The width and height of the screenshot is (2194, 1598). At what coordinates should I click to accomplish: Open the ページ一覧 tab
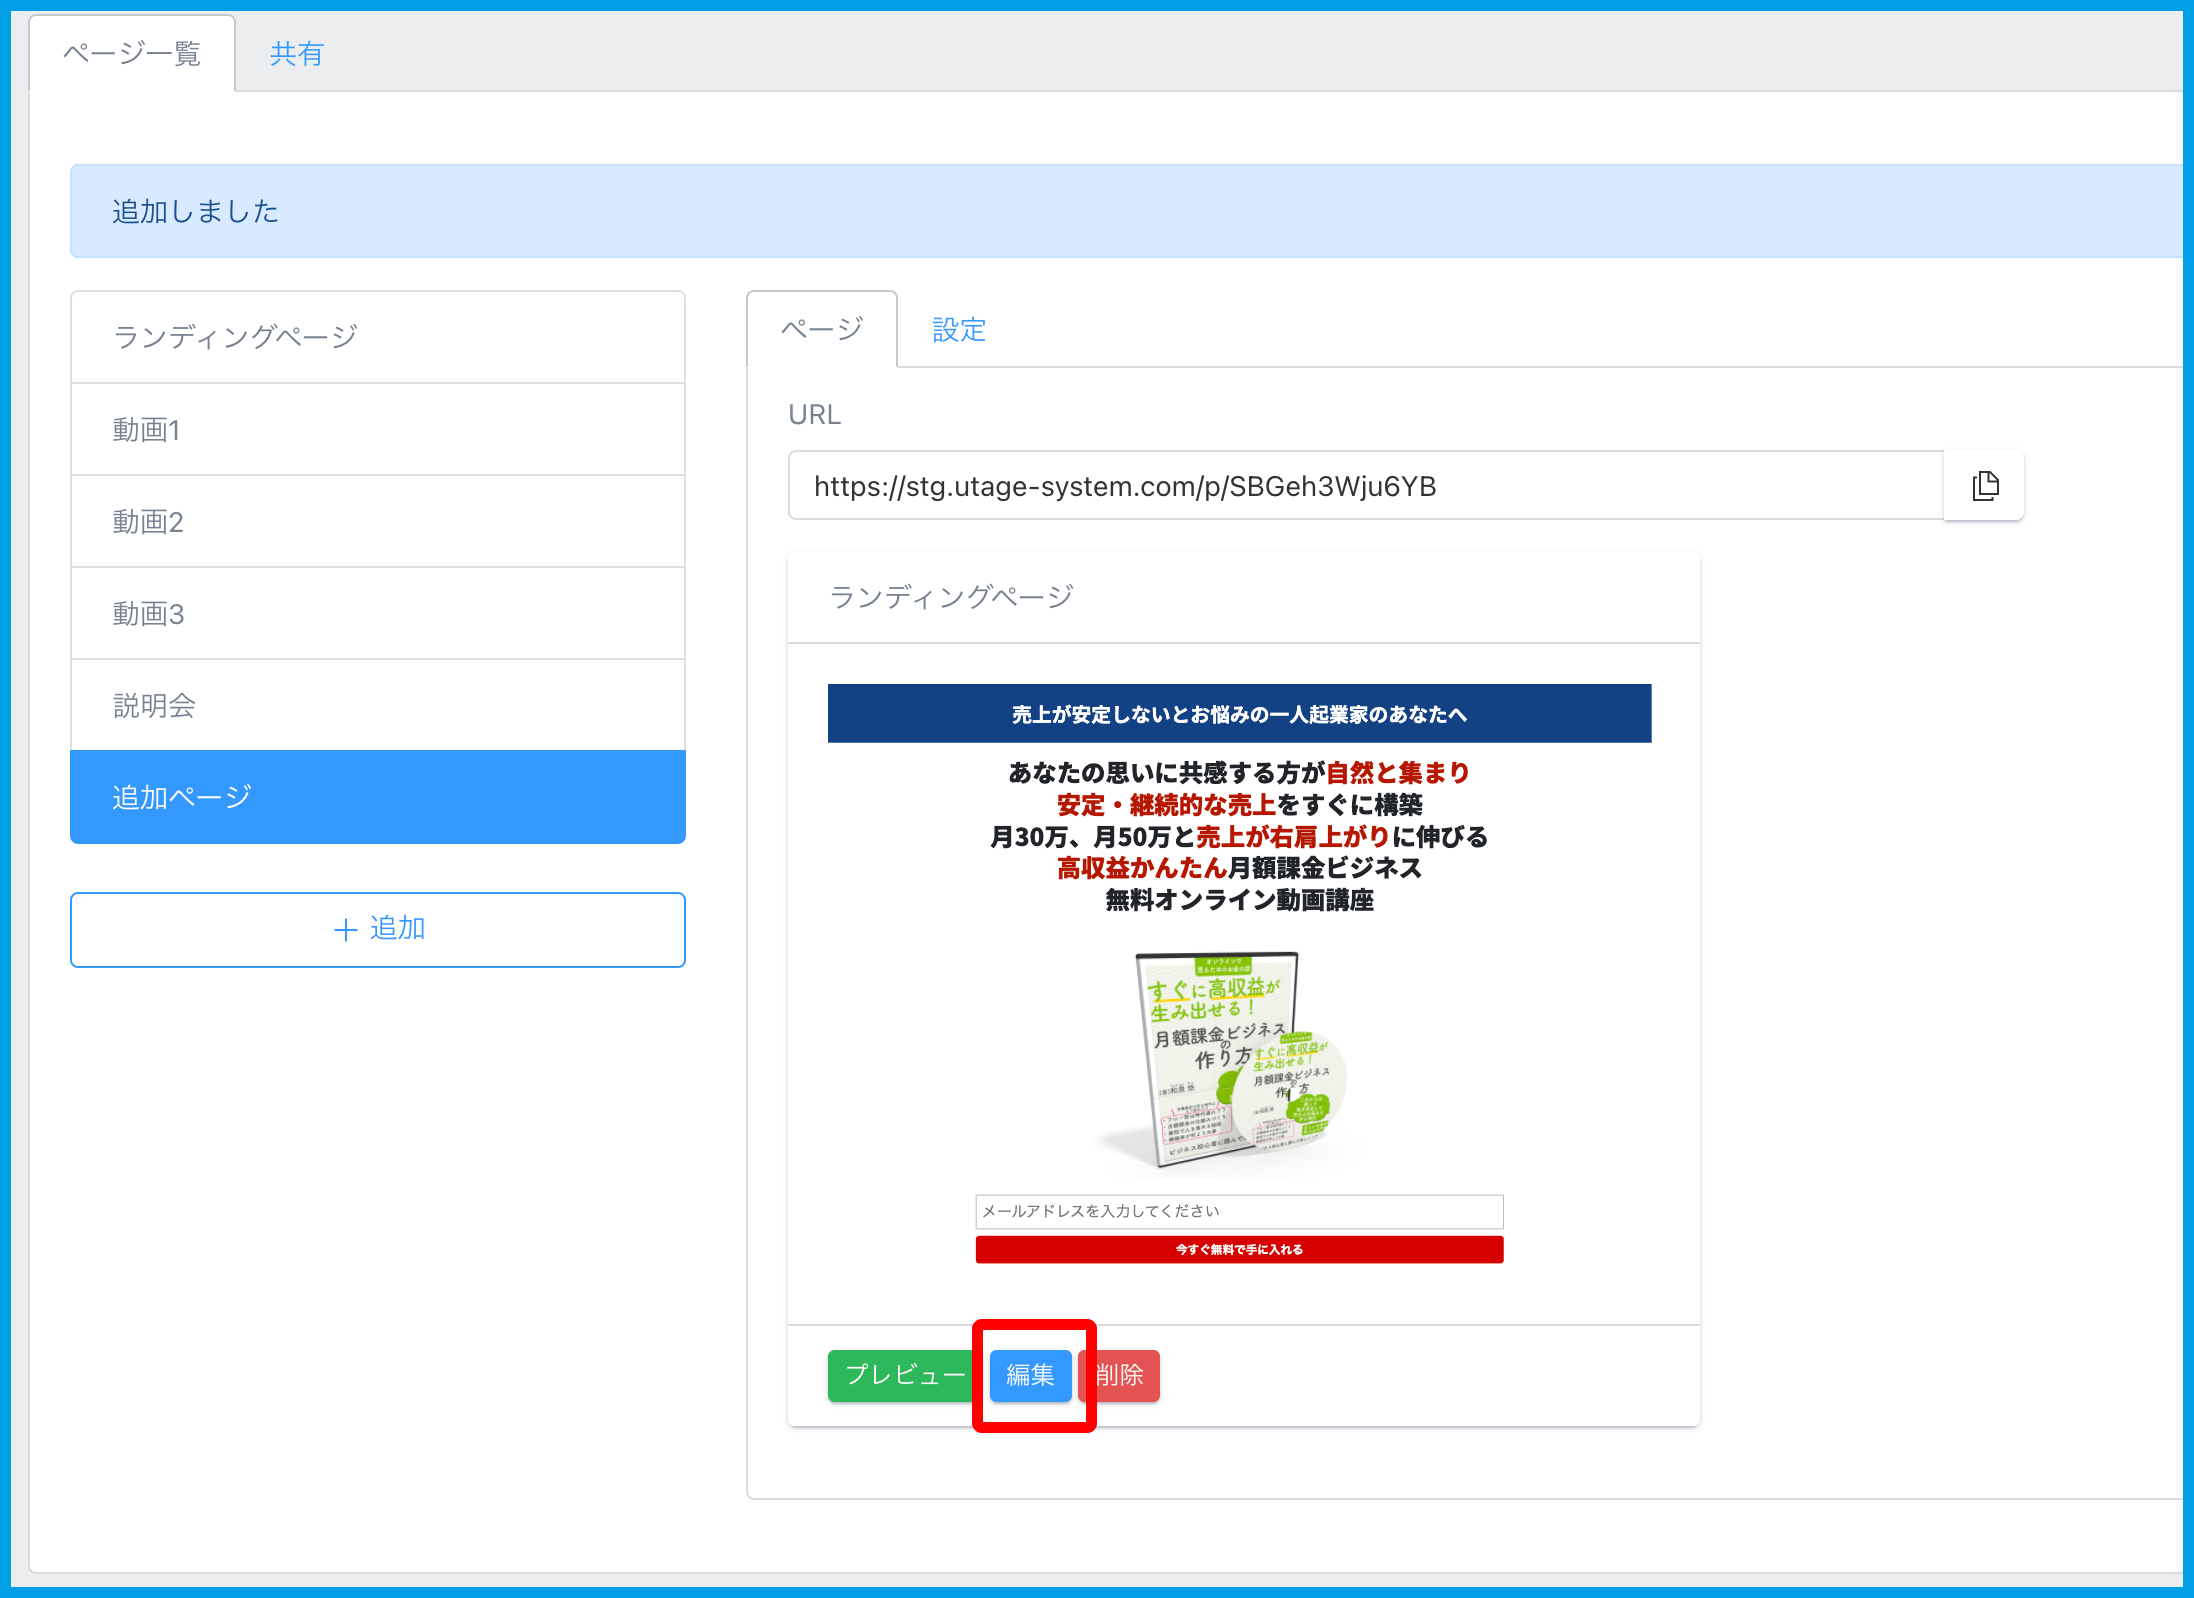pos(132,54)
